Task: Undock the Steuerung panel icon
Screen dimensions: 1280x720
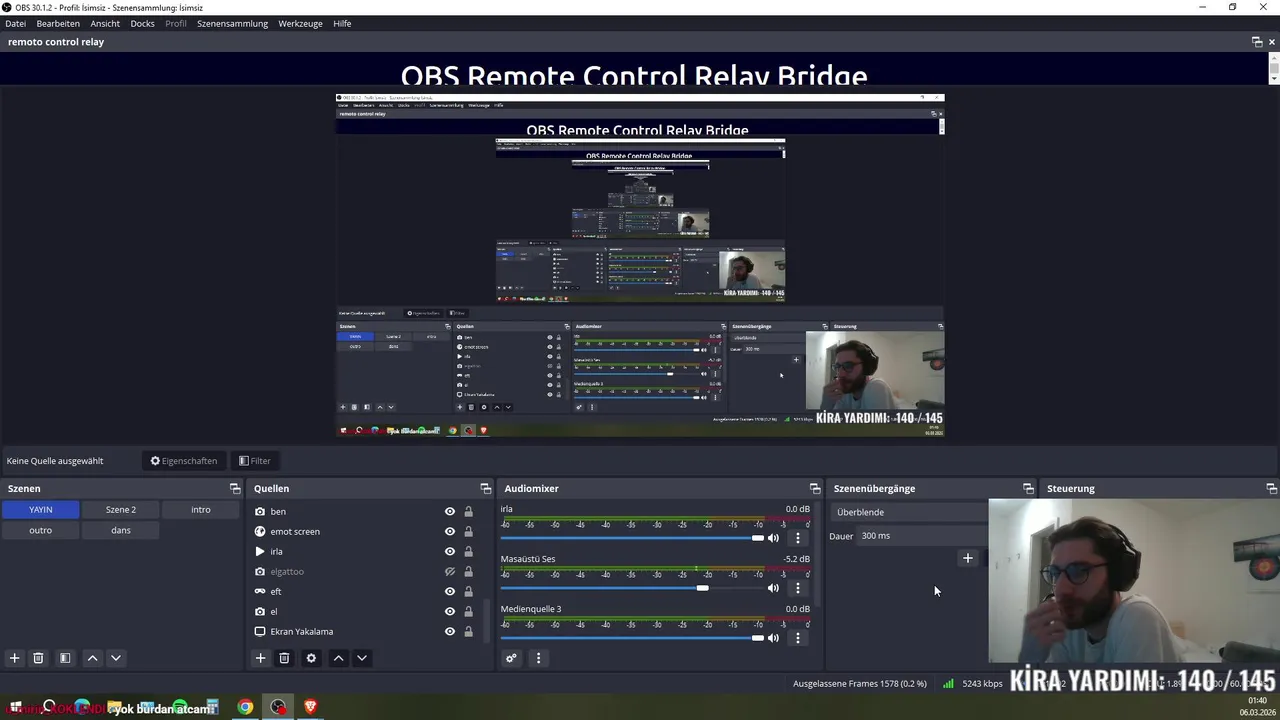Action: 1272,488
